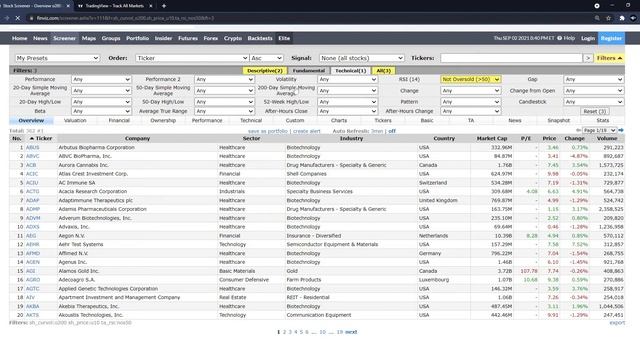Open the 52-Week High/Low dropdown
The width and height of the screenshot is (640, 360).
click(347, 102)
